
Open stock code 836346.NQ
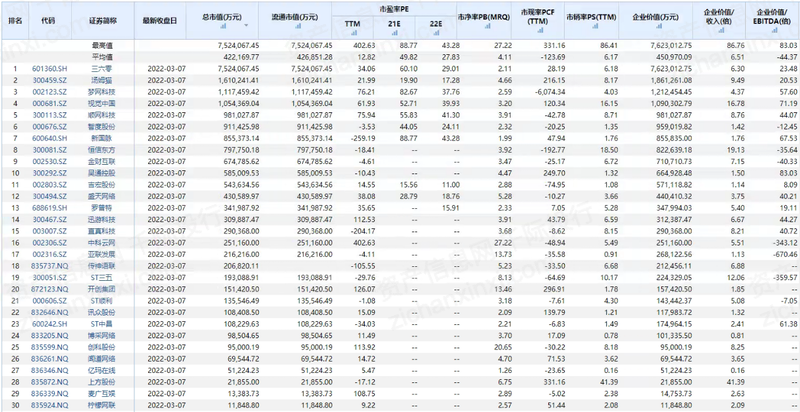tap(48, 370)
